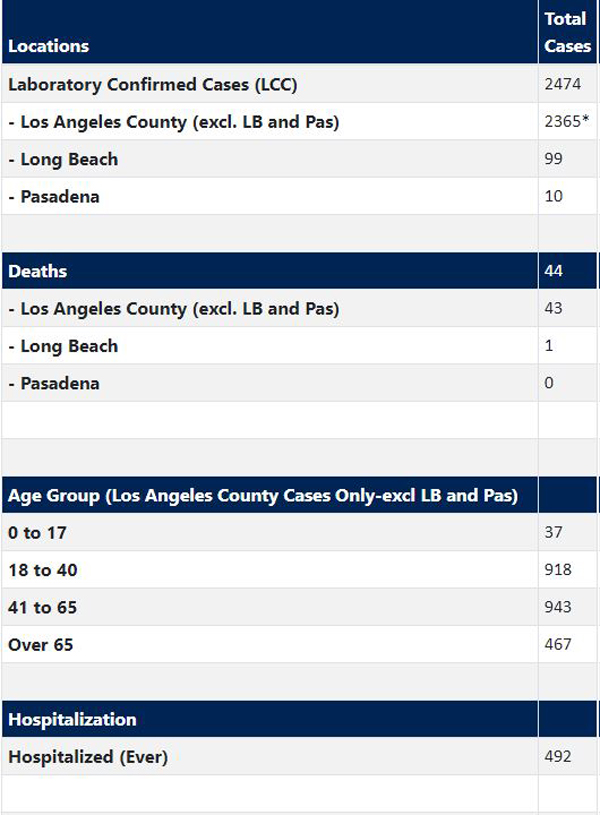Click the Hospitalization section header

(72, 719)
